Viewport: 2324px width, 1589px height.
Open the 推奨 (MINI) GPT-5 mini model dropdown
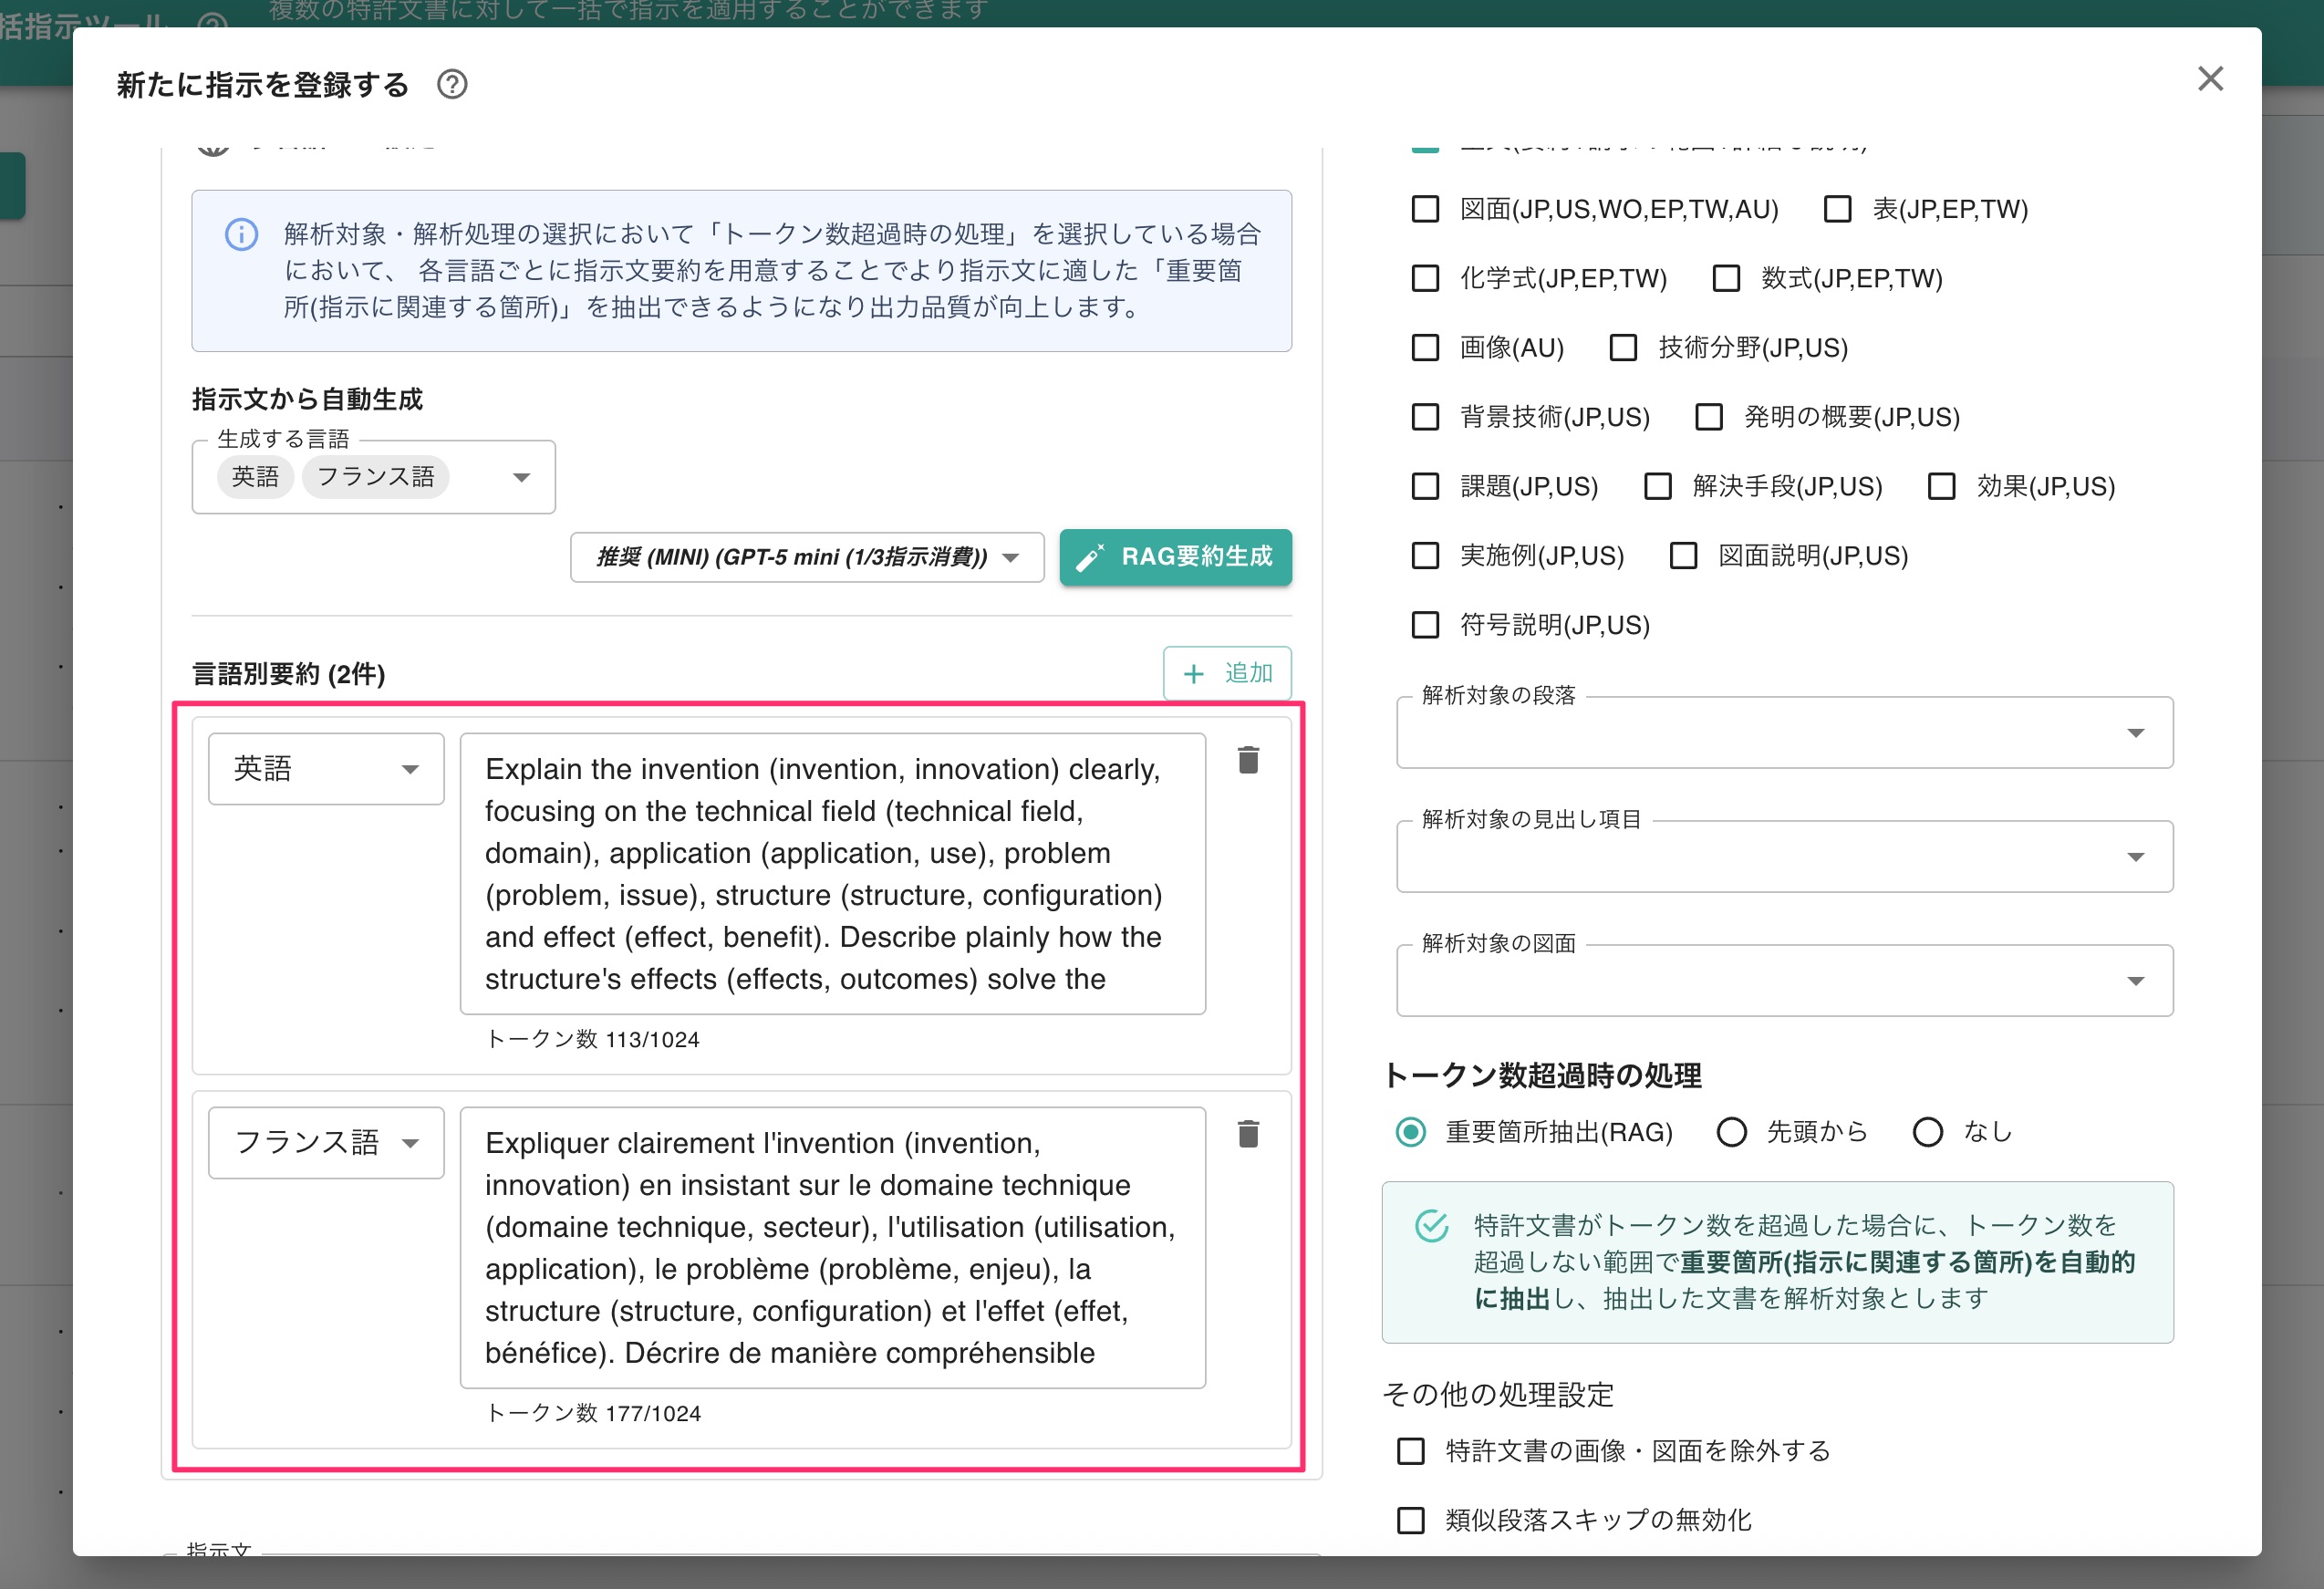[x=807, y=557]
